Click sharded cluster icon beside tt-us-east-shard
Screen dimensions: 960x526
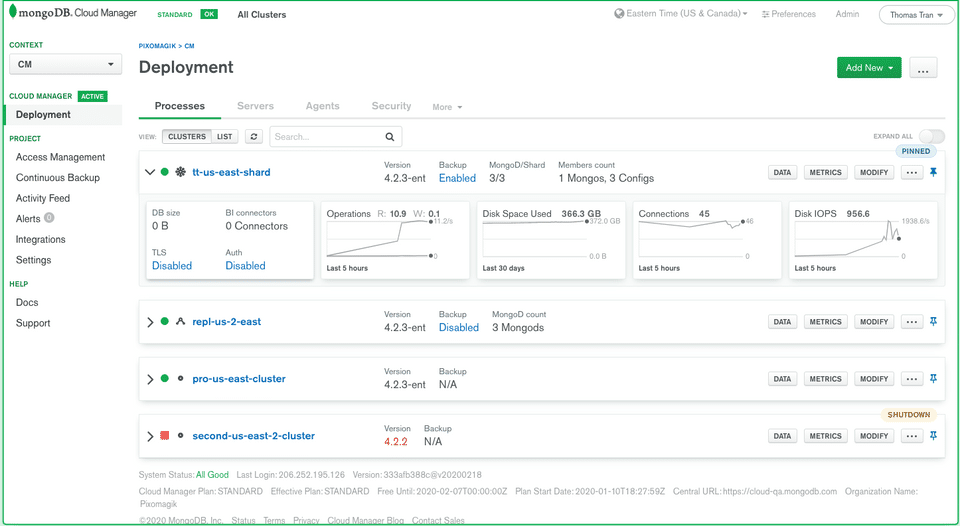point(180,172)
